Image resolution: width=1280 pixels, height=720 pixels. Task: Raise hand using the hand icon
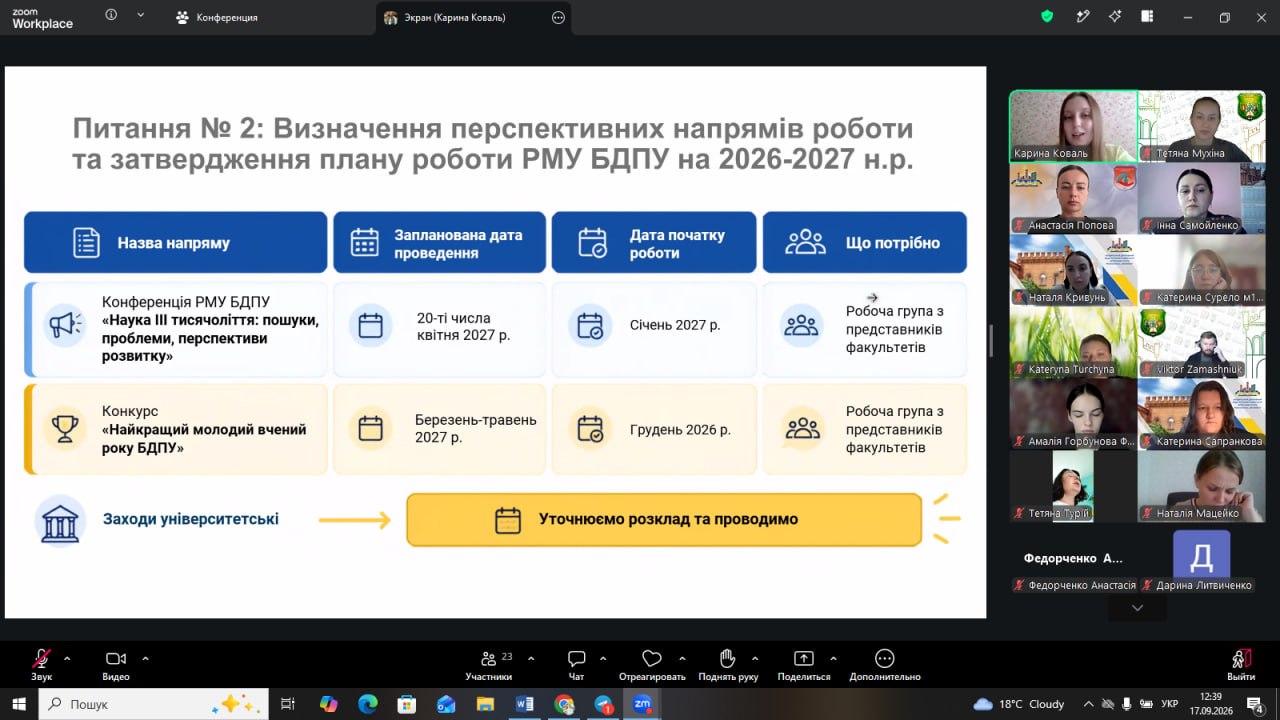(x=728, y=658)
